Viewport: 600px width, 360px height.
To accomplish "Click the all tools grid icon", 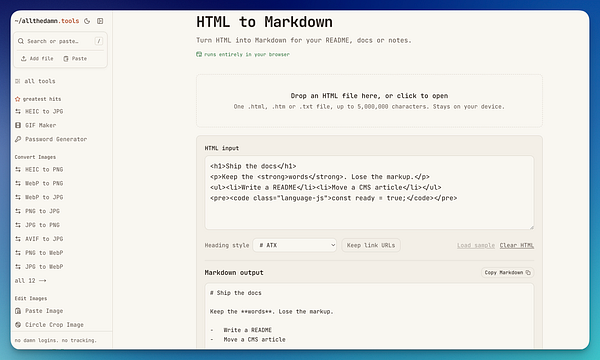I will (18, 81).
